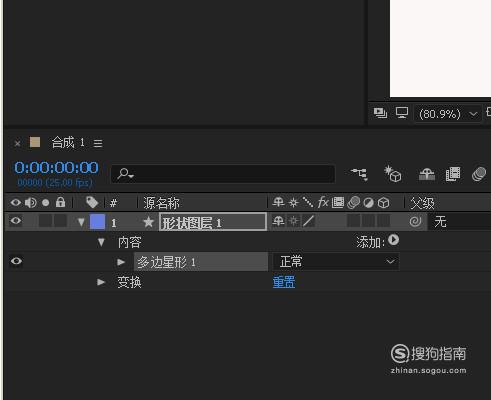Open the 正常 blend mode dropdown
The width and height of the screenshot is (491, 400).
click(336, 262)
